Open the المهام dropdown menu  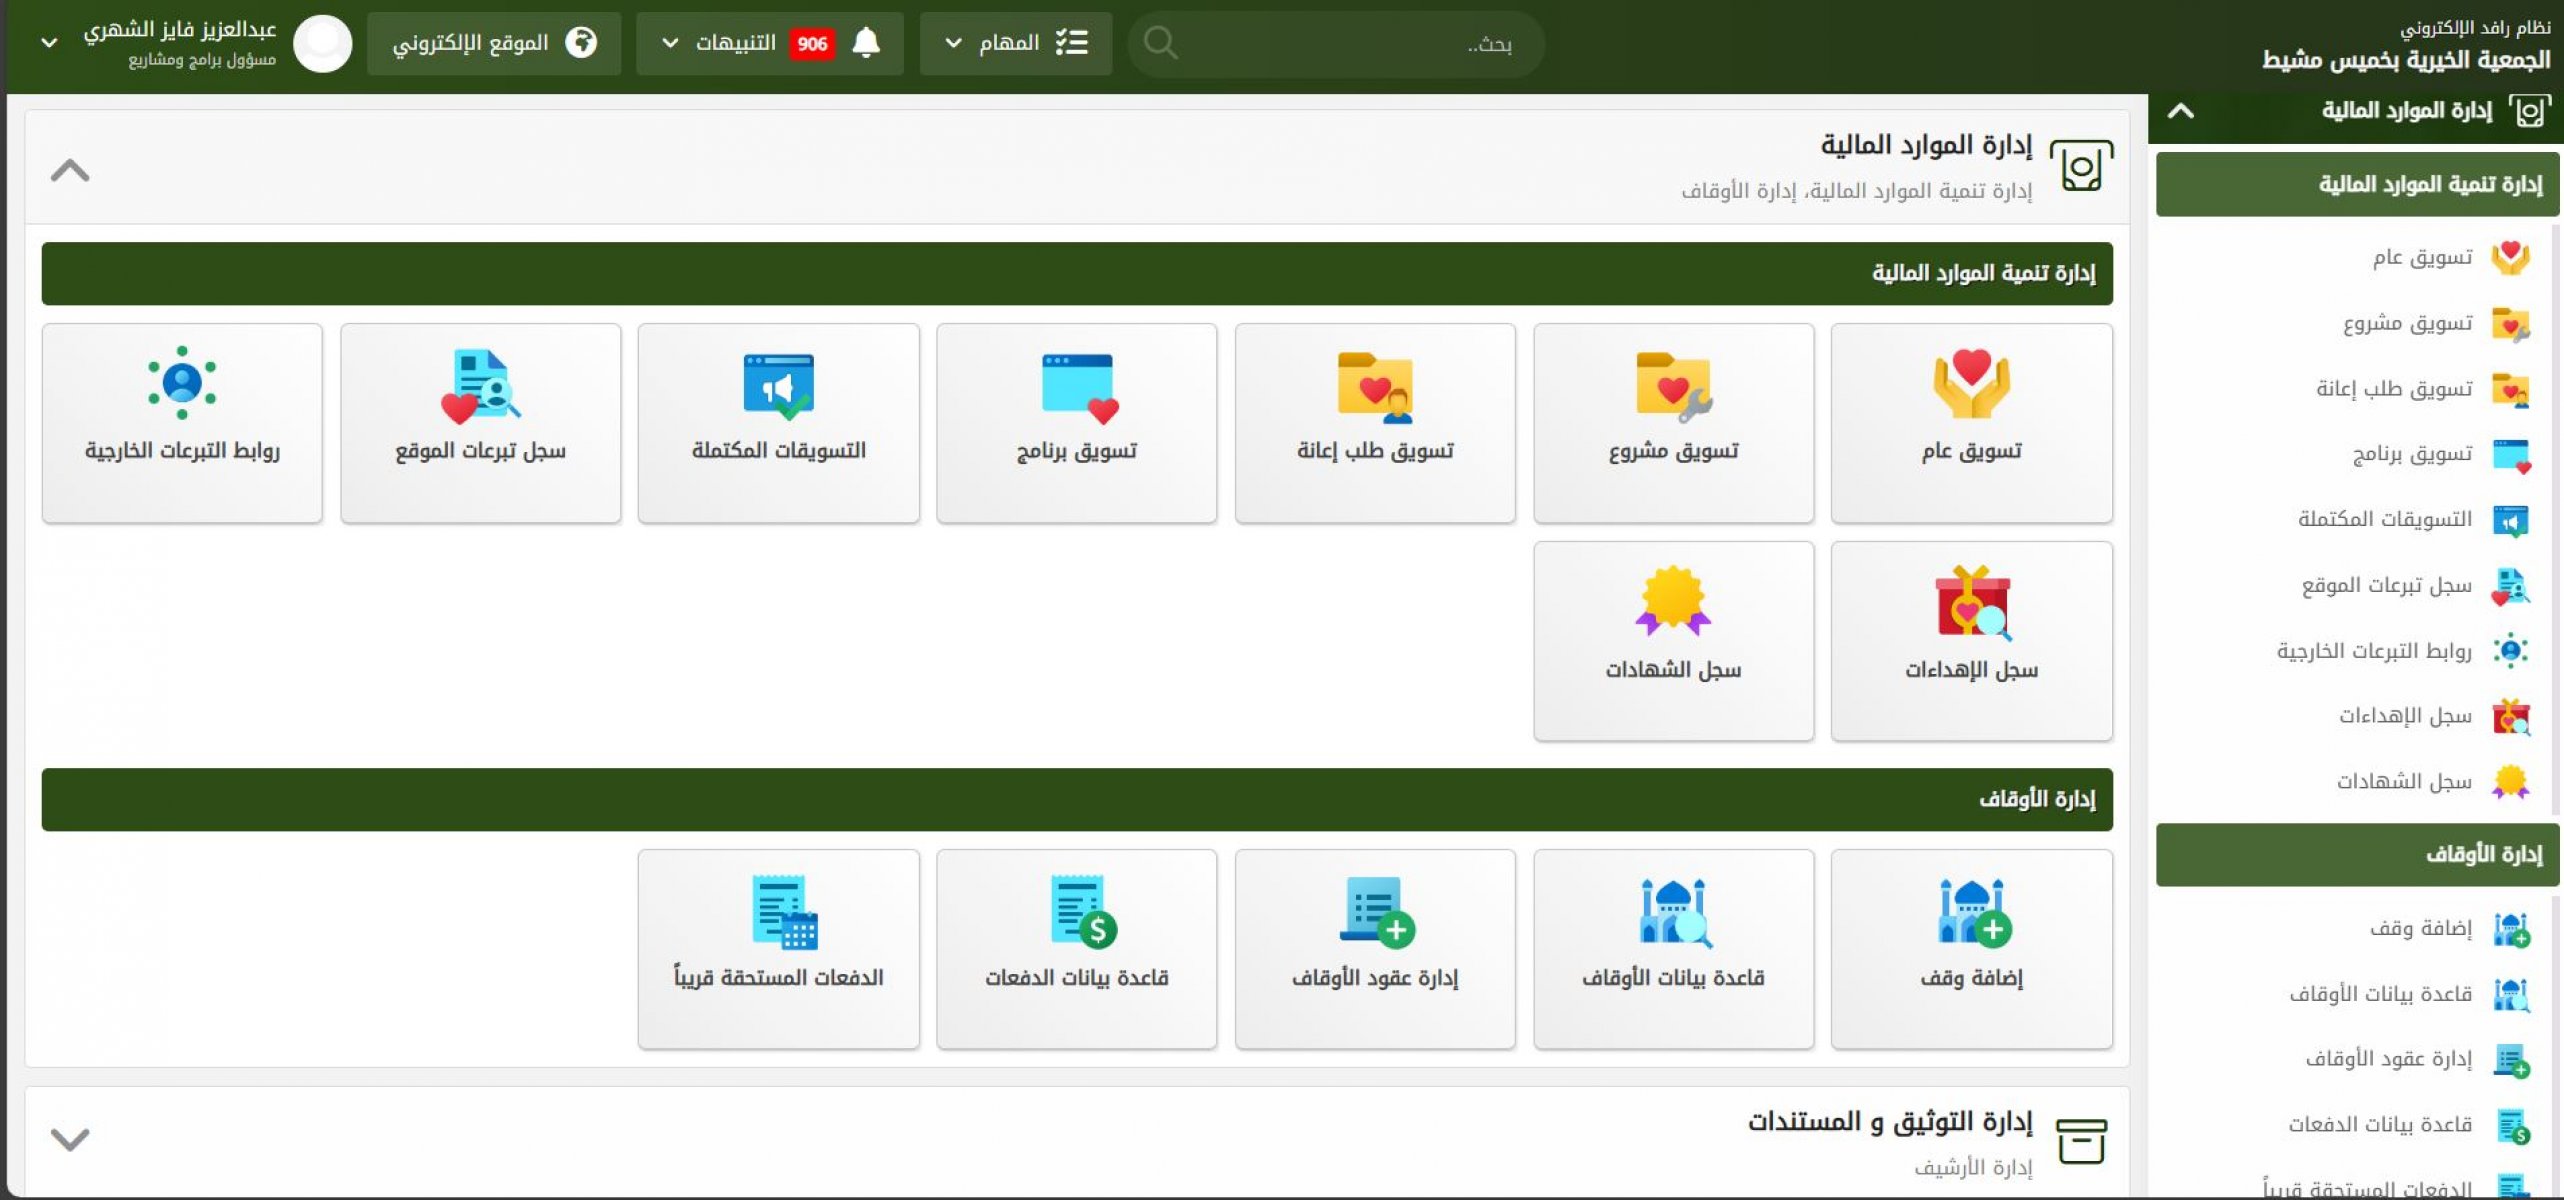pos(1014,43)
